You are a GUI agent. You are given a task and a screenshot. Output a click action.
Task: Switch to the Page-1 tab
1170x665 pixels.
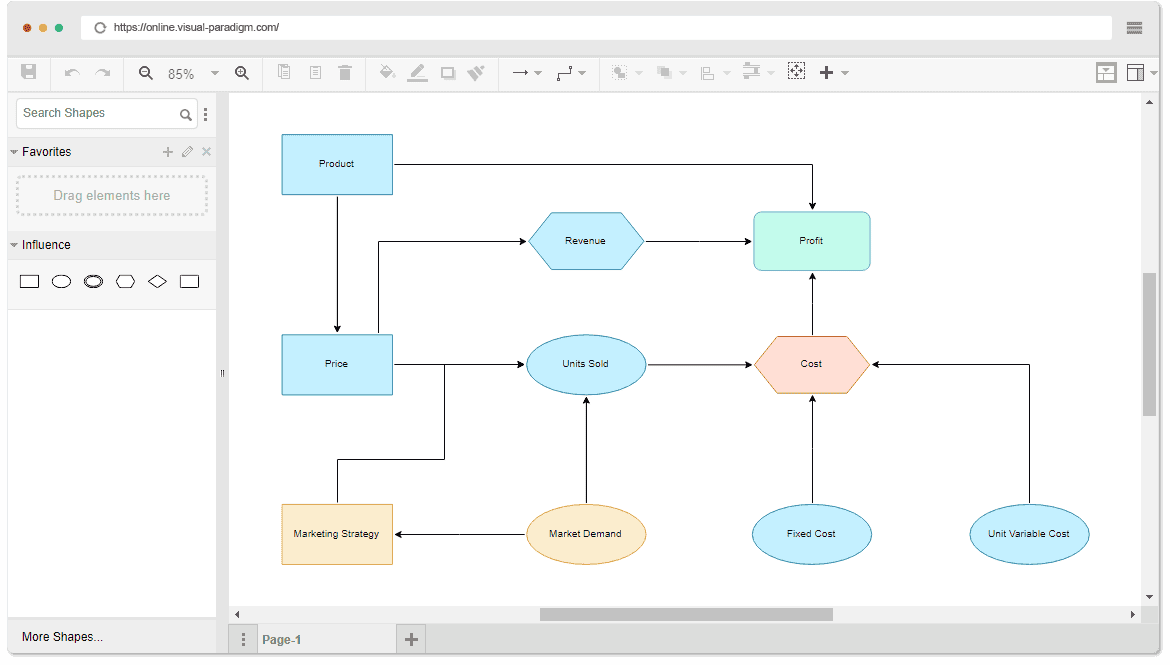283,638
